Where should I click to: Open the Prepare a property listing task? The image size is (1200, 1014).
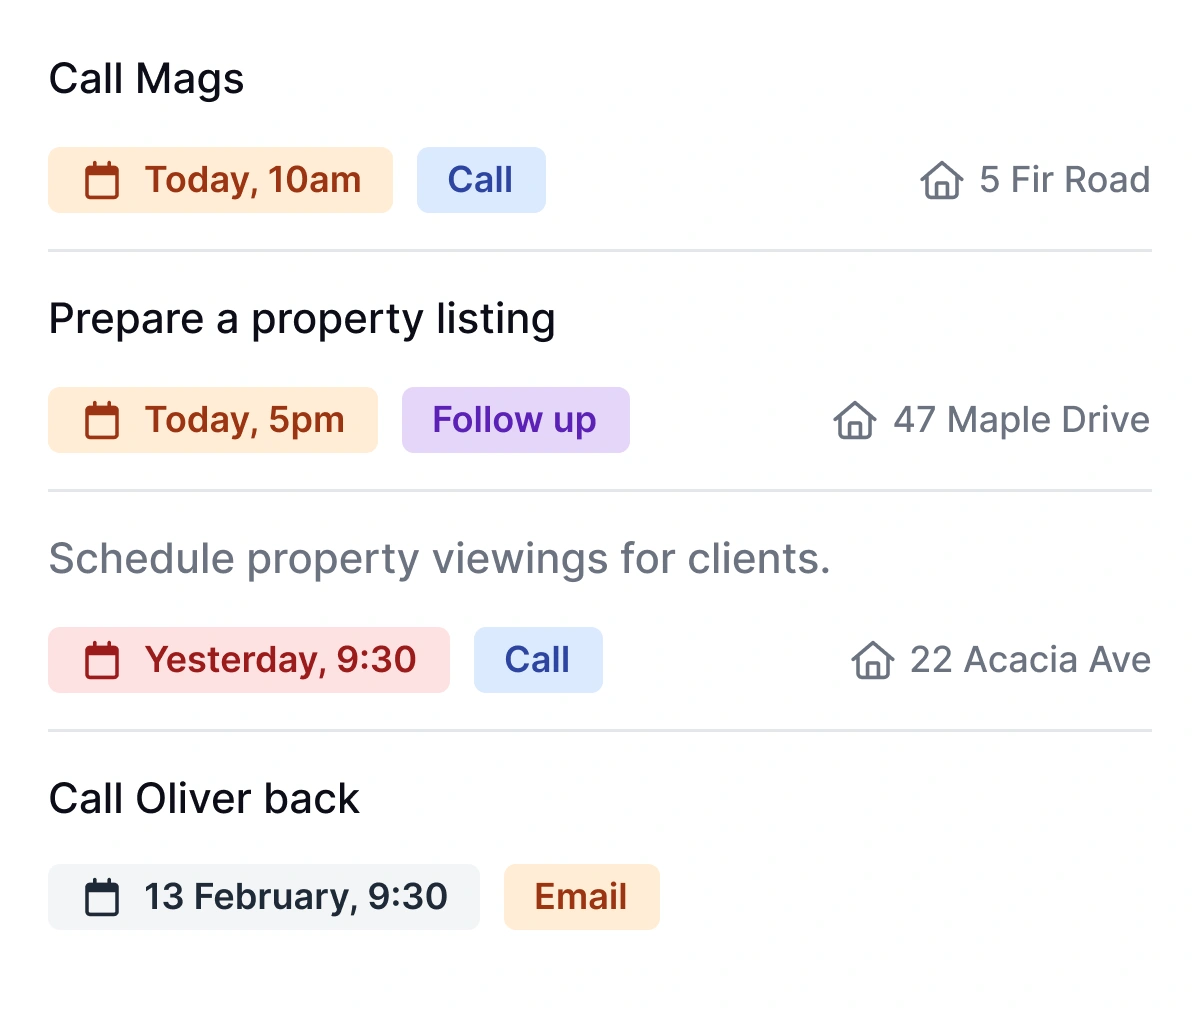(302, 318)
